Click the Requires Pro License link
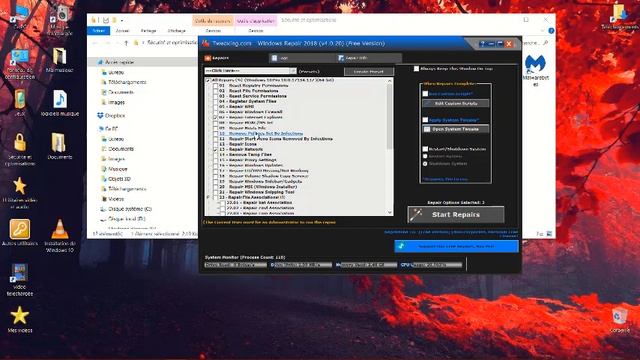The image size is (640, 360). coord(445,179)
